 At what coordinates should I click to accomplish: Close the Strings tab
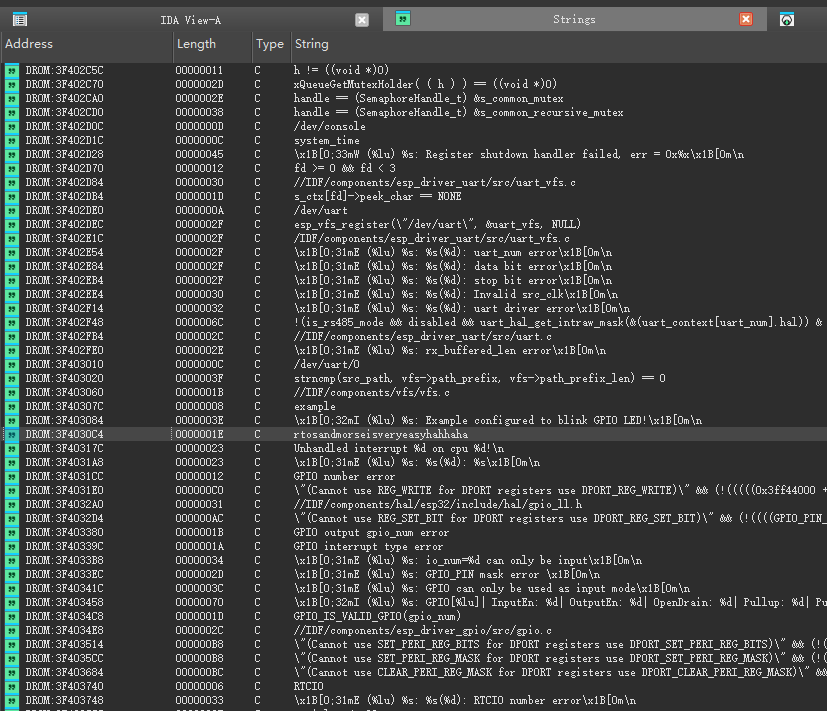(x=746, y=19)
